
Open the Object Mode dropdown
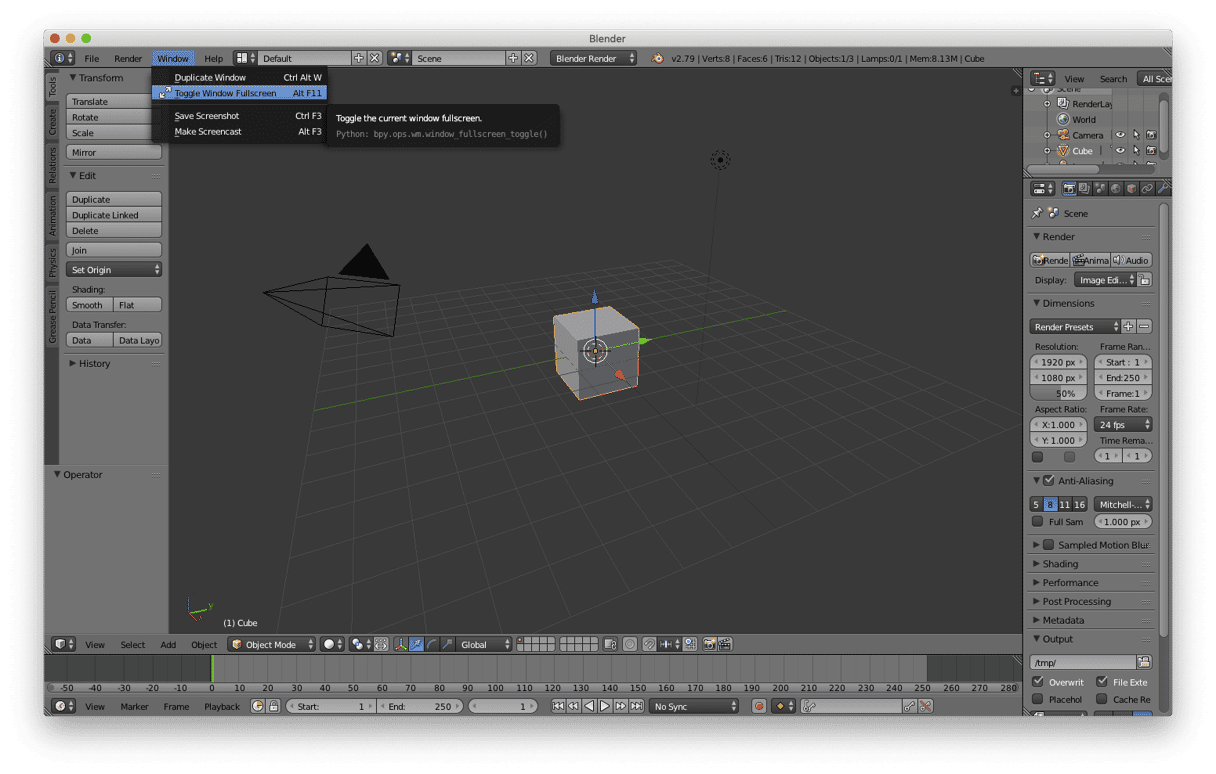tap(271, 645)
